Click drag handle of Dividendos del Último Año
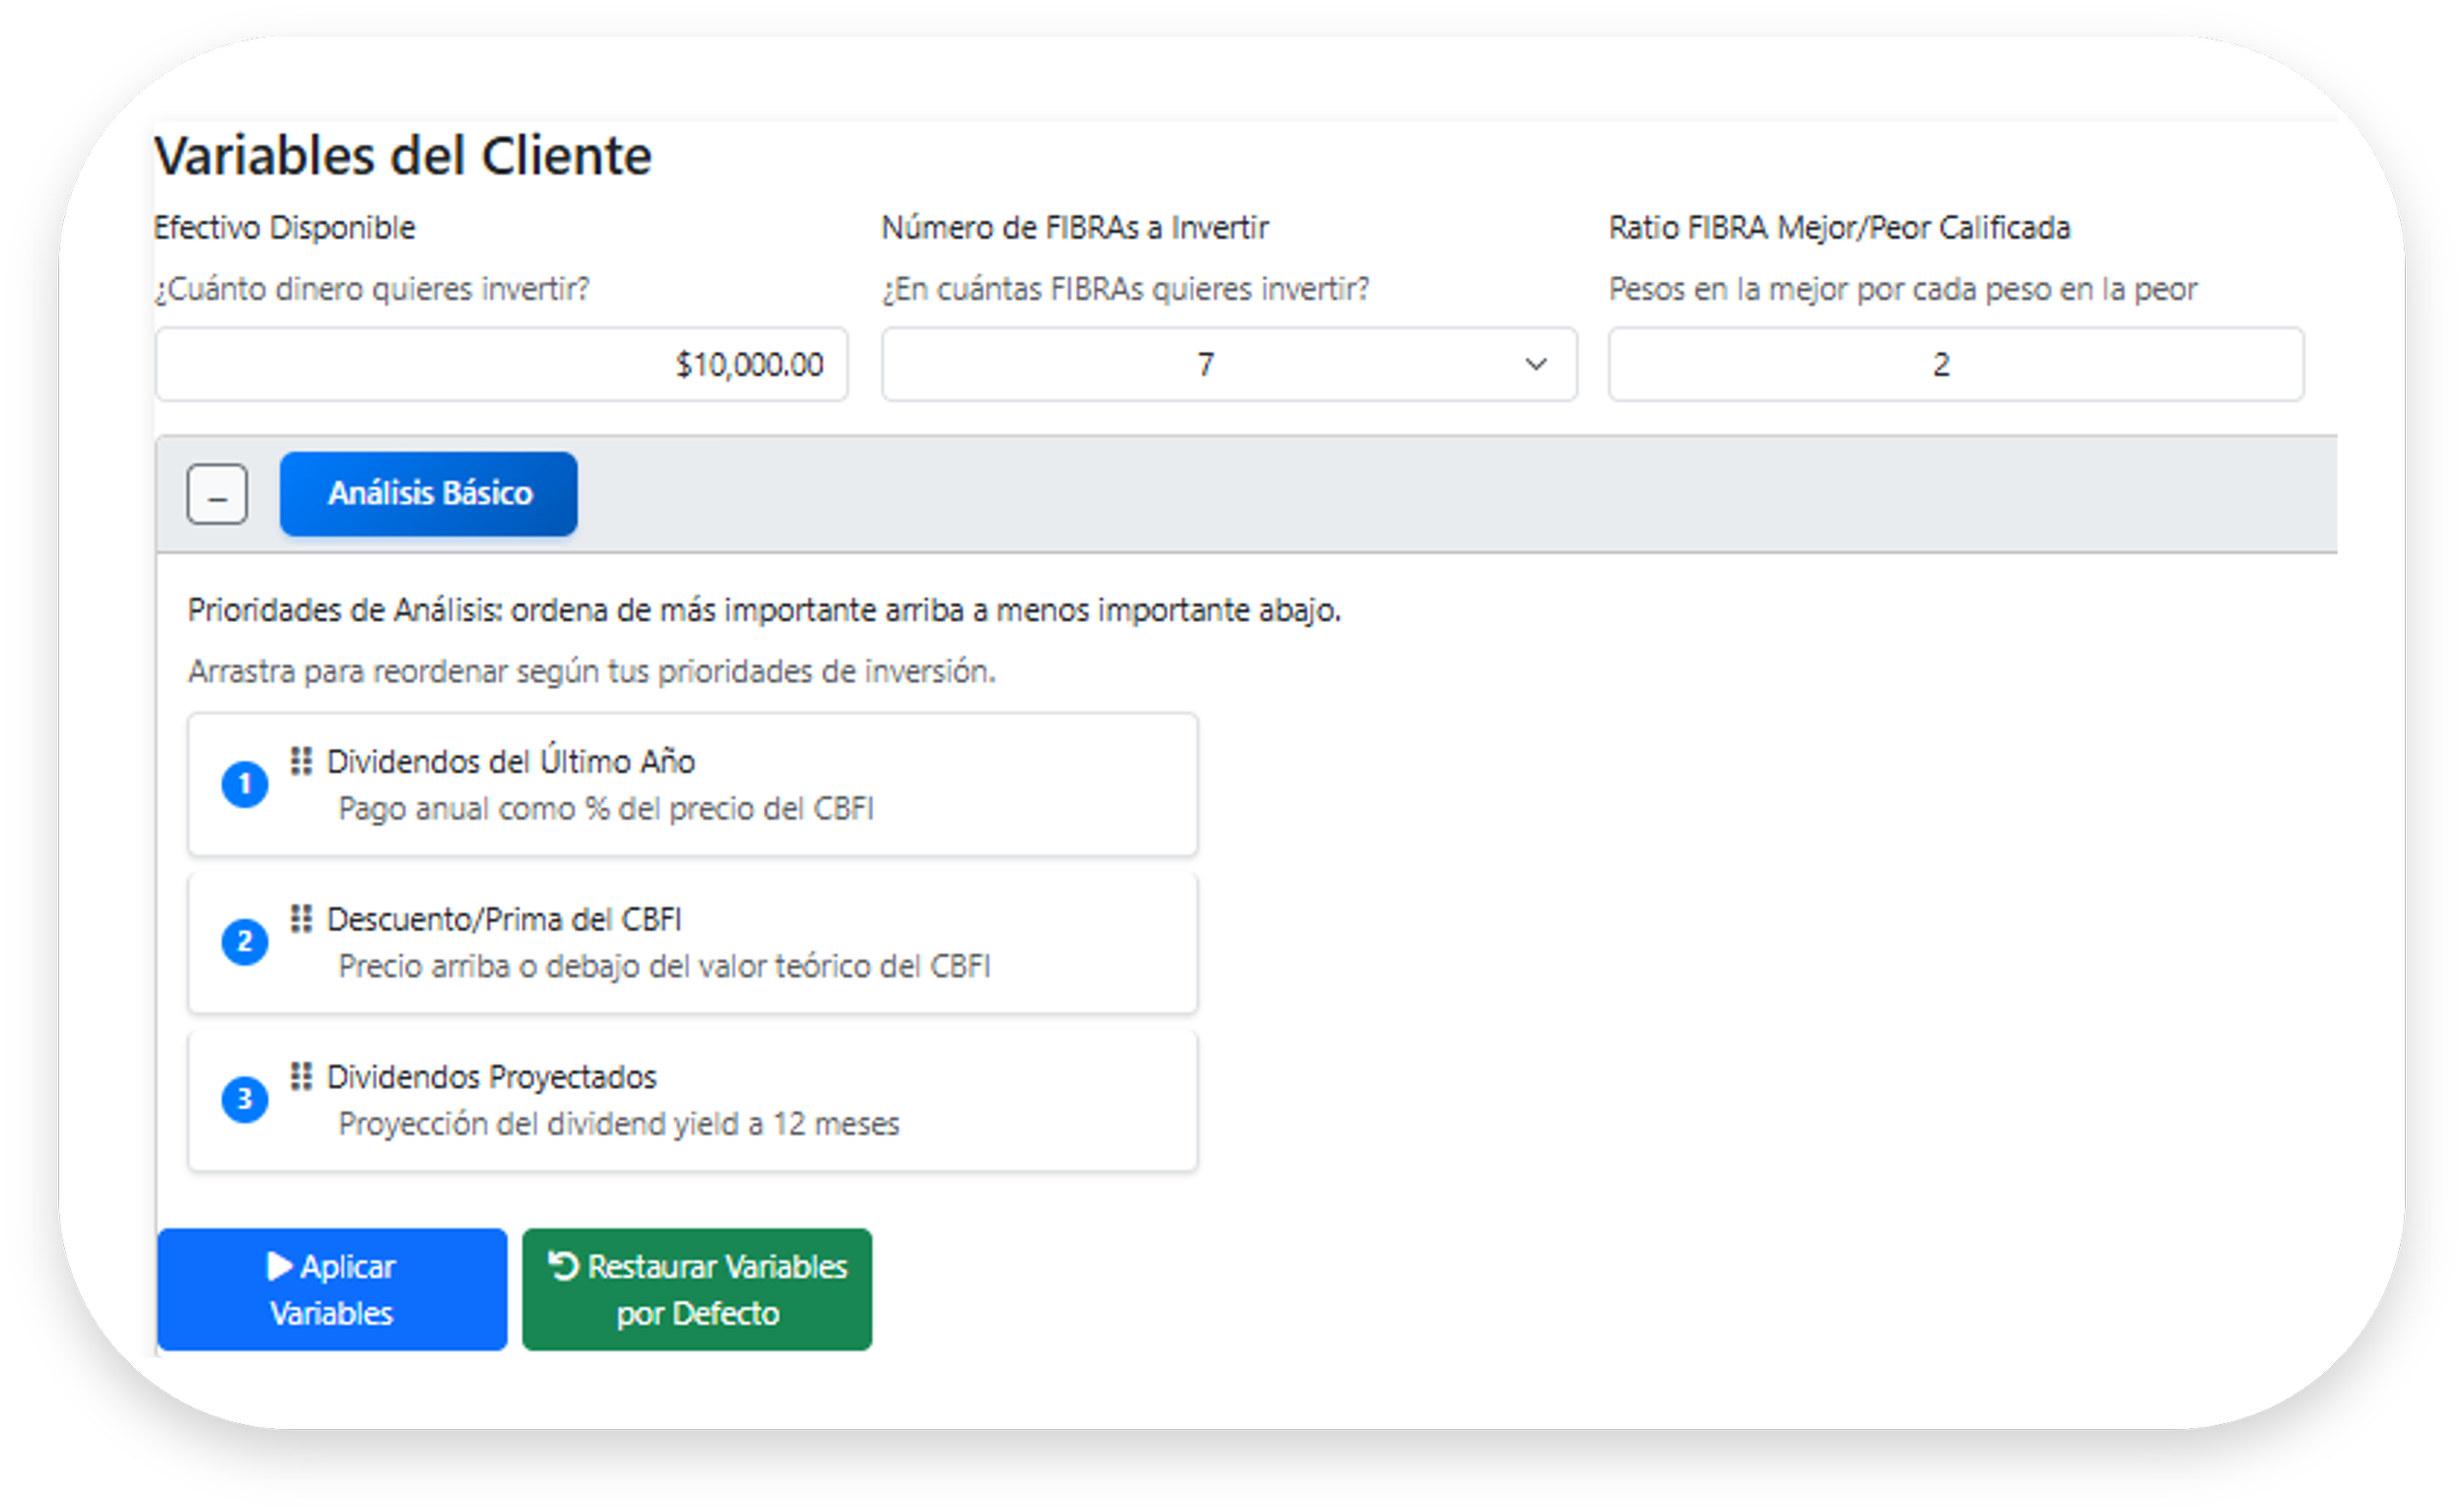The width and height of the screenshot is (2464, 1512). click(x=301, y=761)
